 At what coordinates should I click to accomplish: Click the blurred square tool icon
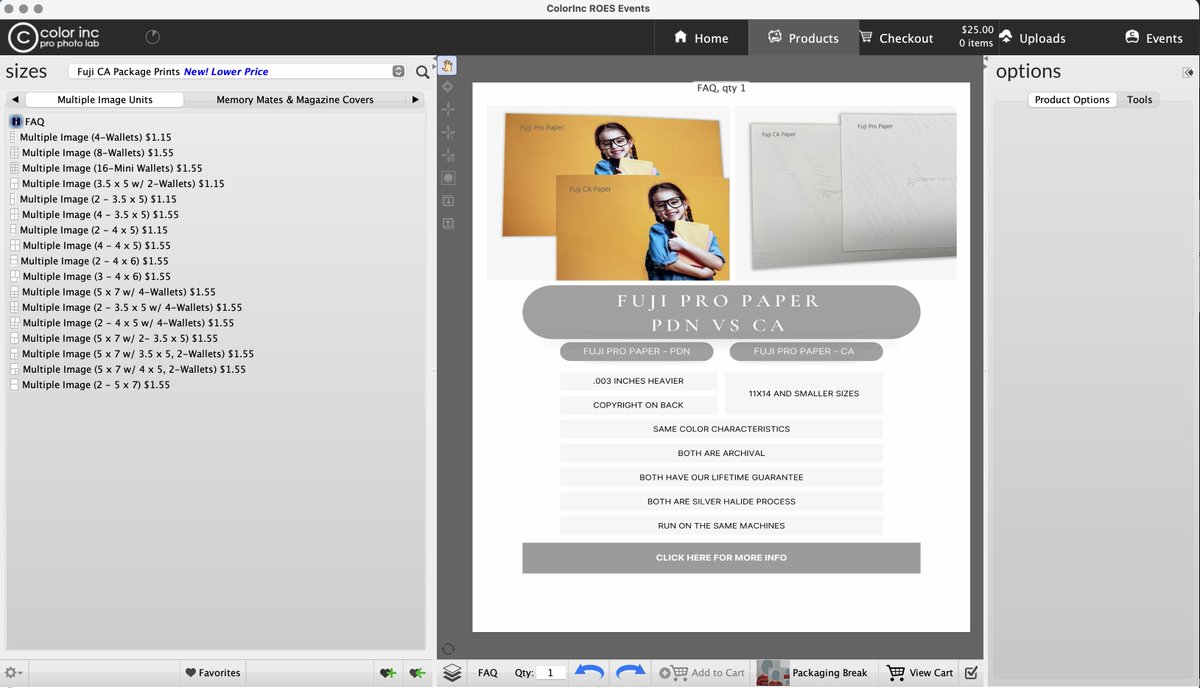click(x=448, y=178)
